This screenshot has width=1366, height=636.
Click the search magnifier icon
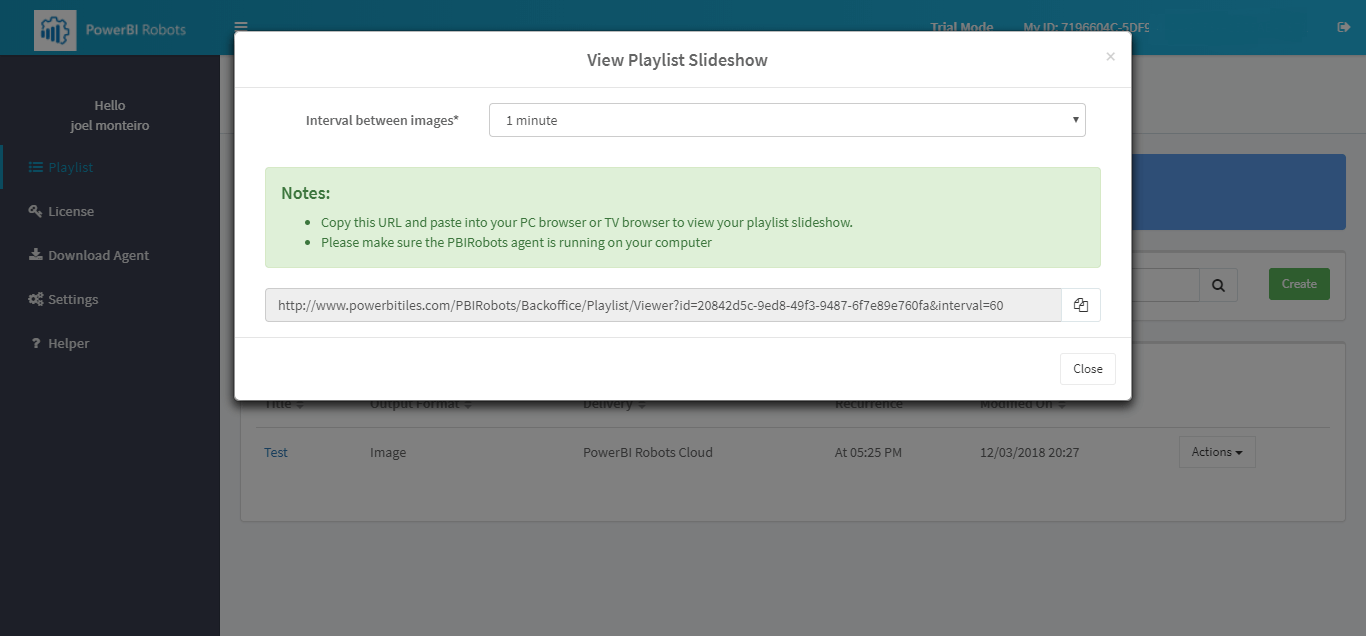1217,284
